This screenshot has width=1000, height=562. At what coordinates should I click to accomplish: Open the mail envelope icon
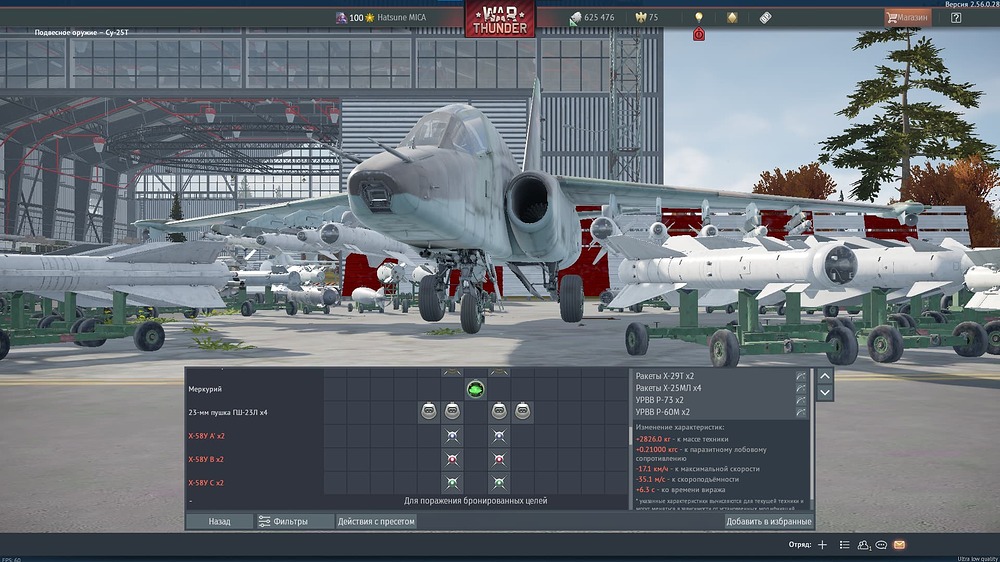click(x=899, y=545)
